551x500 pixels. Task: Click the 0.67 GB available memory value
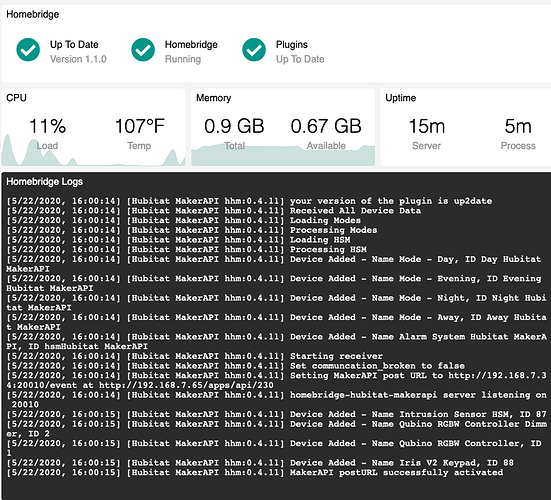click(326, 126)
